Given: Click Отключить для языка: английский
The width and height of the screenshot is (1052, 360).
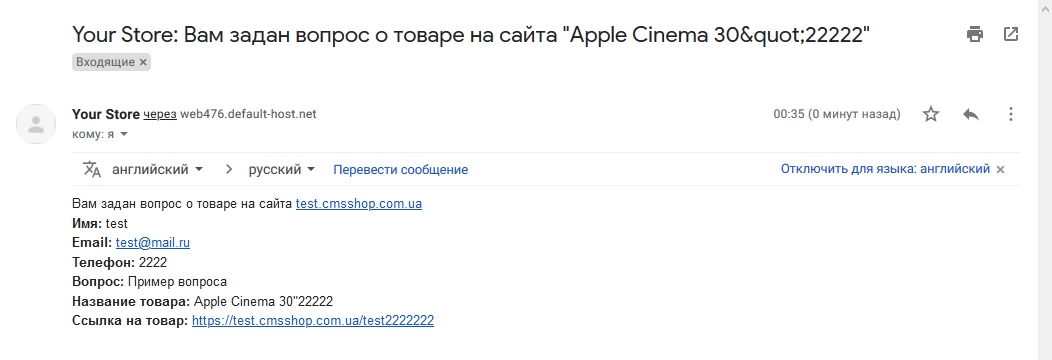Looking at the screenshot, I should click(x=885, y=169).
